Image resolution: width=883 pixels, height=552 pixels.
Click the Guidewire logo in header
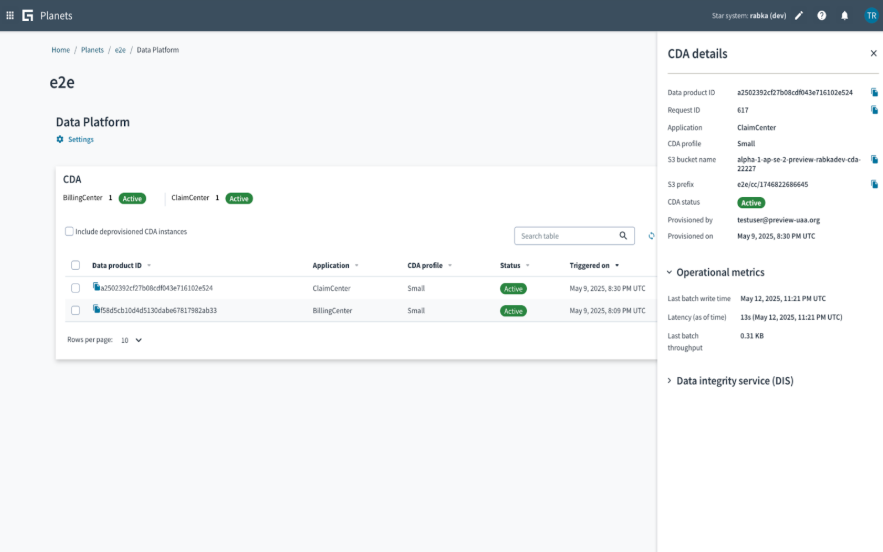(28, 15)
